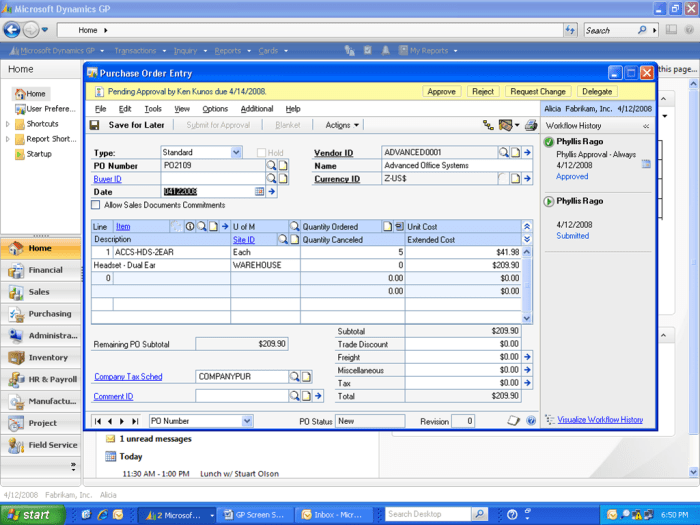Open the U of M lookup magnifier
The image size is (700, 525).
click(294, 226)
